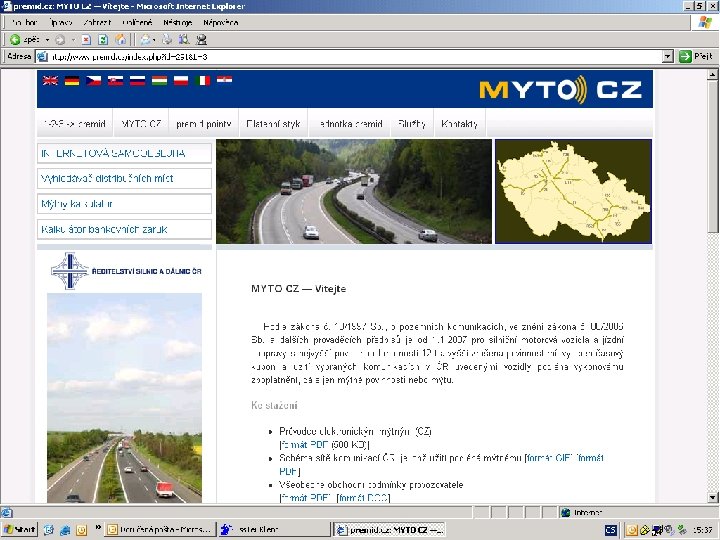This screenshot has height=540, width=720.
Task: Click the green Přejít go button
Action: point(696,56)
